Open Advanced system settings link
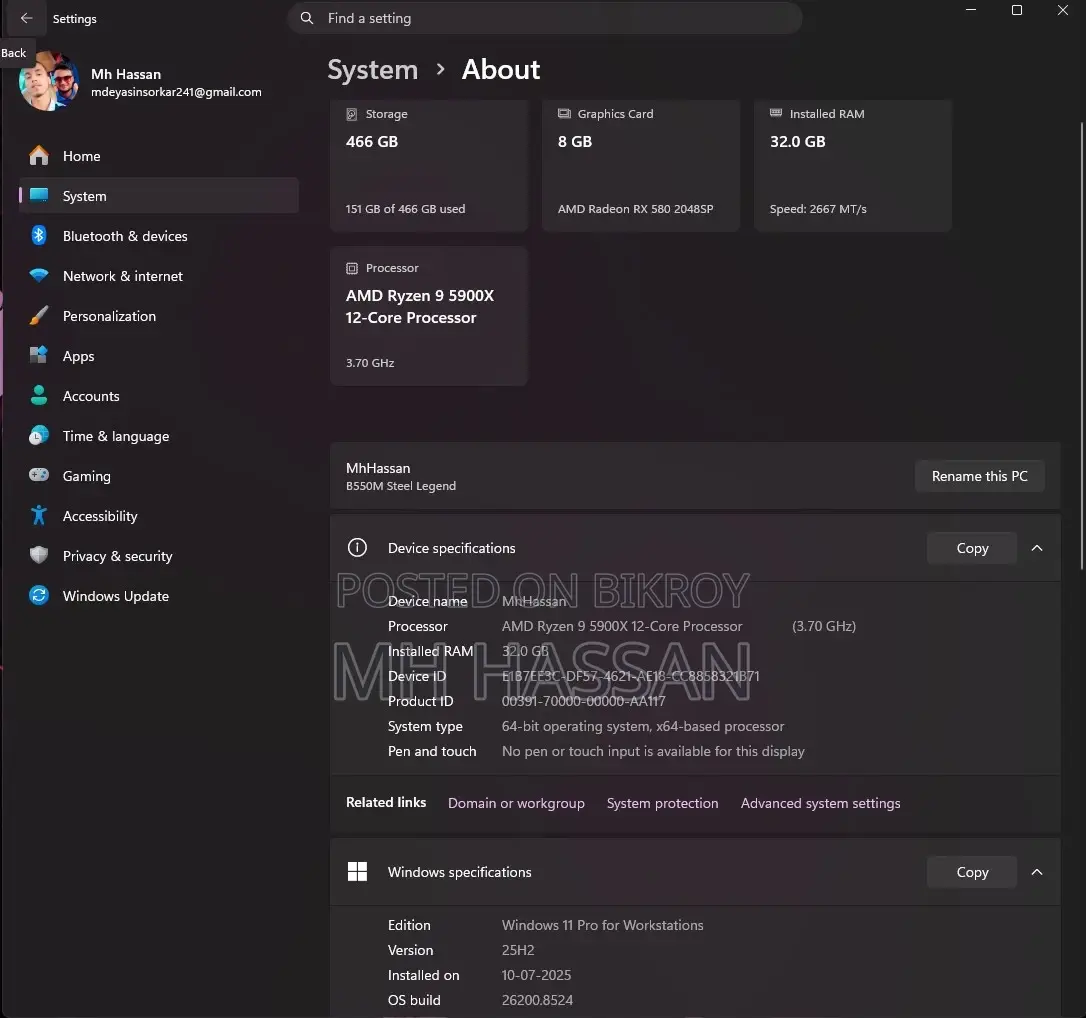This screenshot has height=1018, width=1086. 820,803
